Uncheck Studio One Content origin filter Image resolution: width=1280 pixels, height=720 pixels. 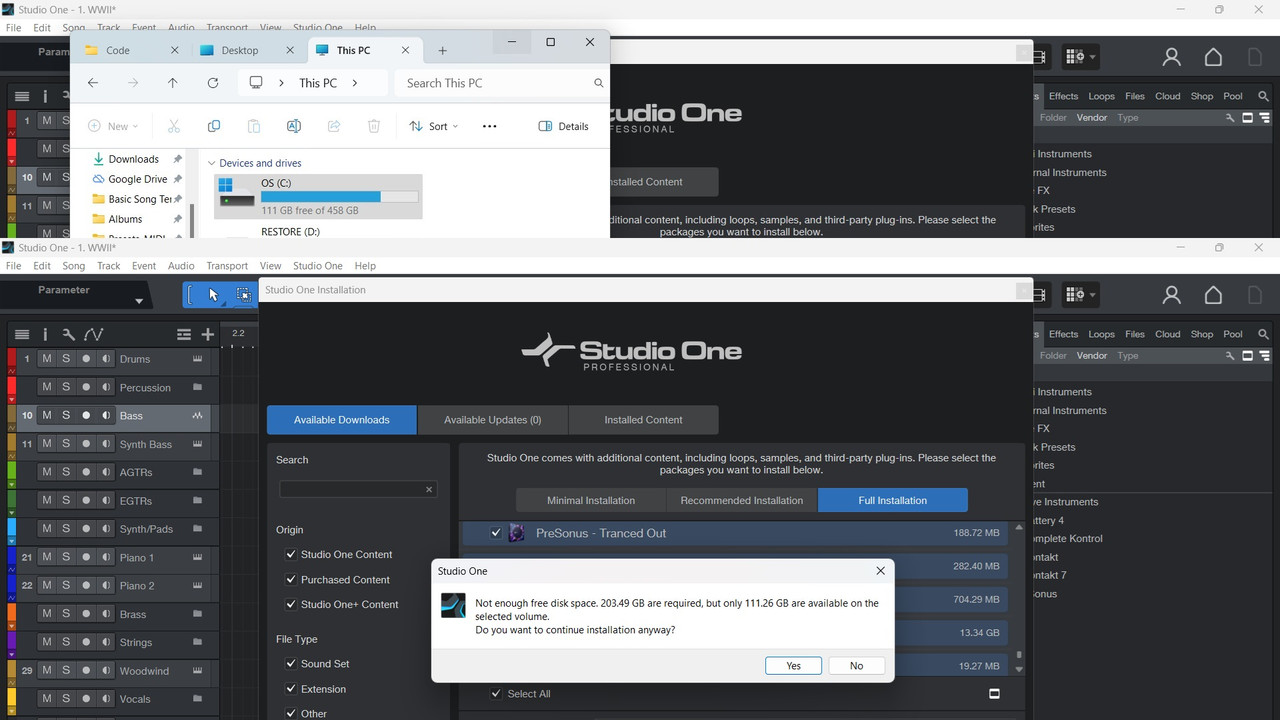tap(291, 554)
